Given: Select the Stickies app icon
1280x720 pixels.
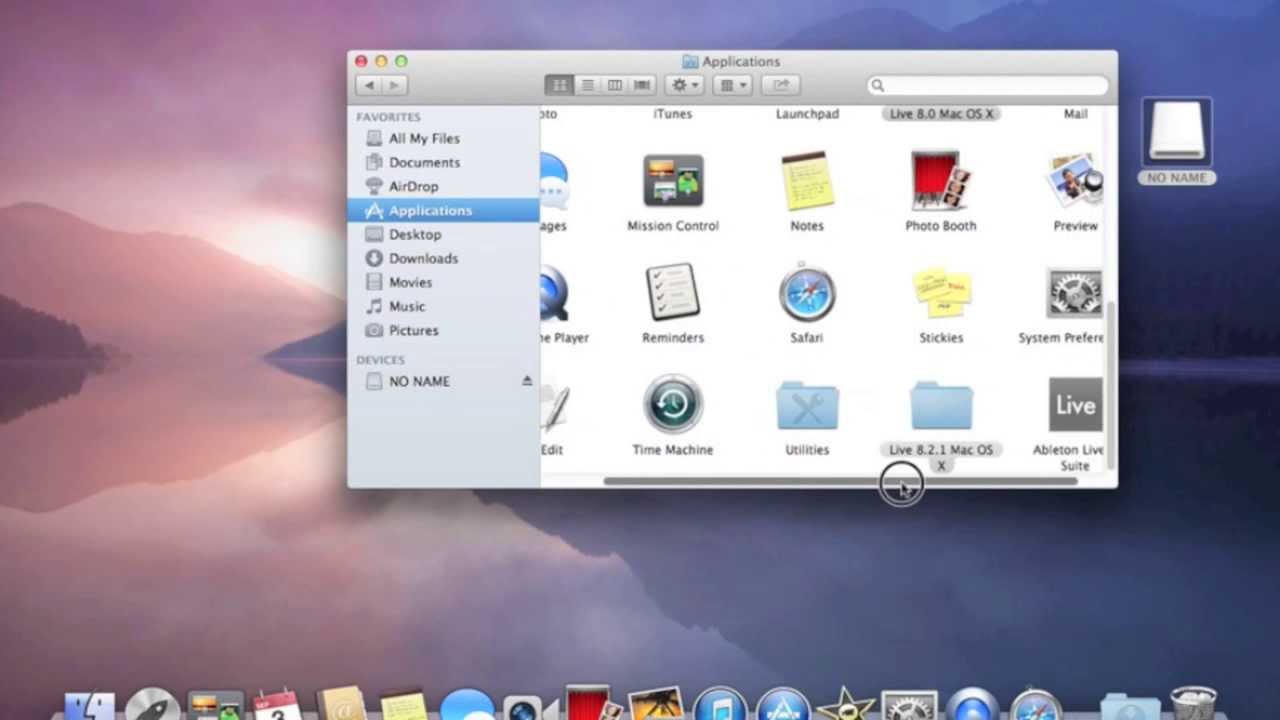Looking at the screenshot, I should tap(941, 293).
